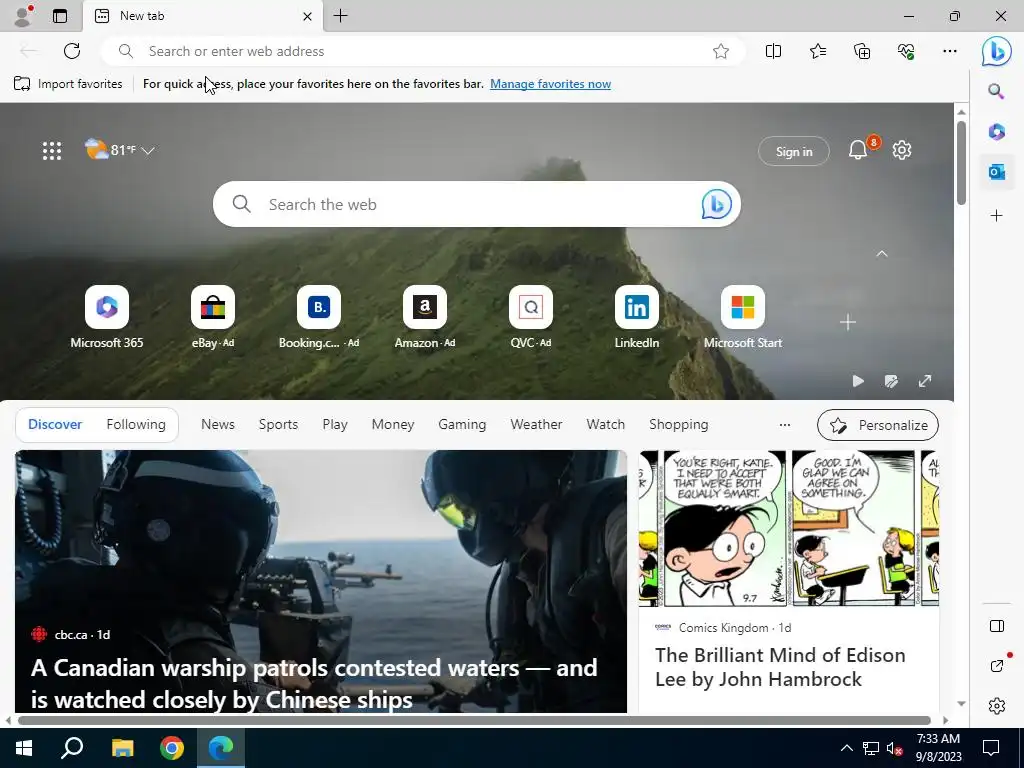
Task: Open page settings gear icon
Action: [902, 150]
